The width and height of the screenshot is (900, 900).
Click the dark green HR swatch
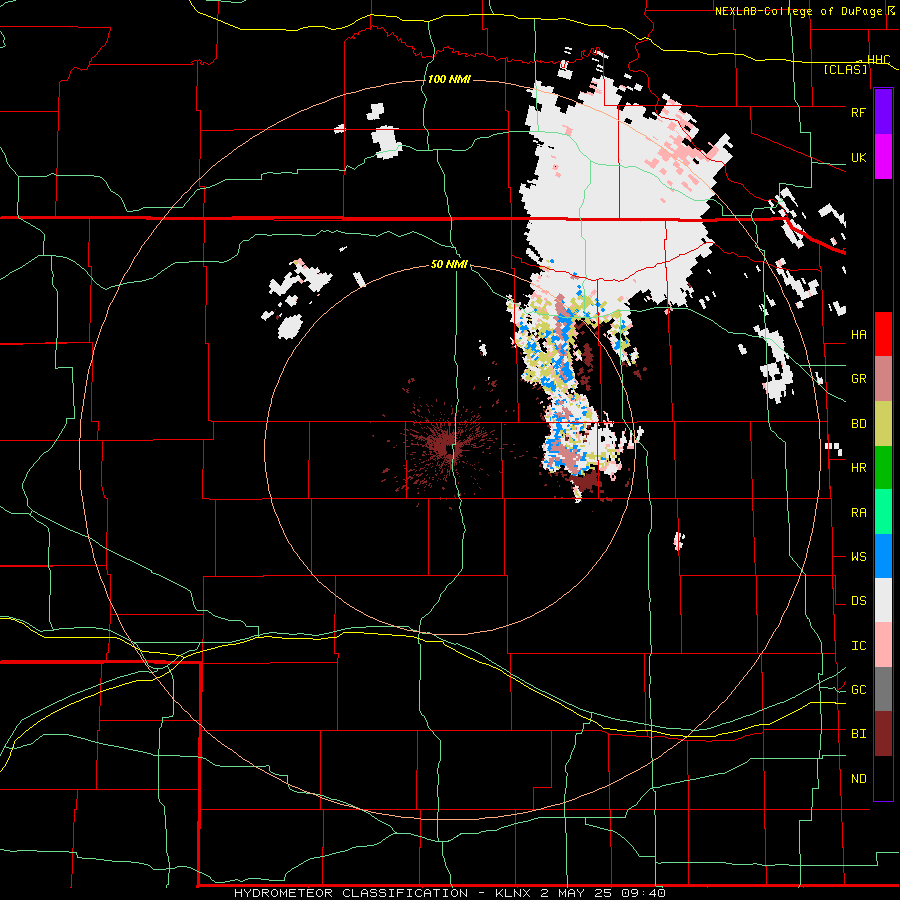click(x=883, y=468)
